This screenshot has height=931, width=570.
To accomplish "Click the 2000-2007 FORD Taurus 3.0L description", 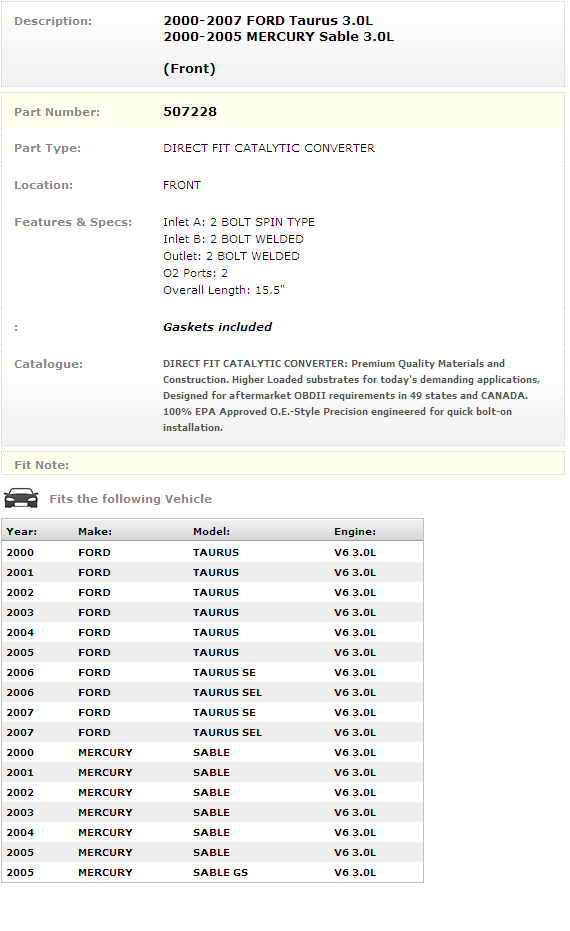I will pyautogui.click(x=268, y=20).
